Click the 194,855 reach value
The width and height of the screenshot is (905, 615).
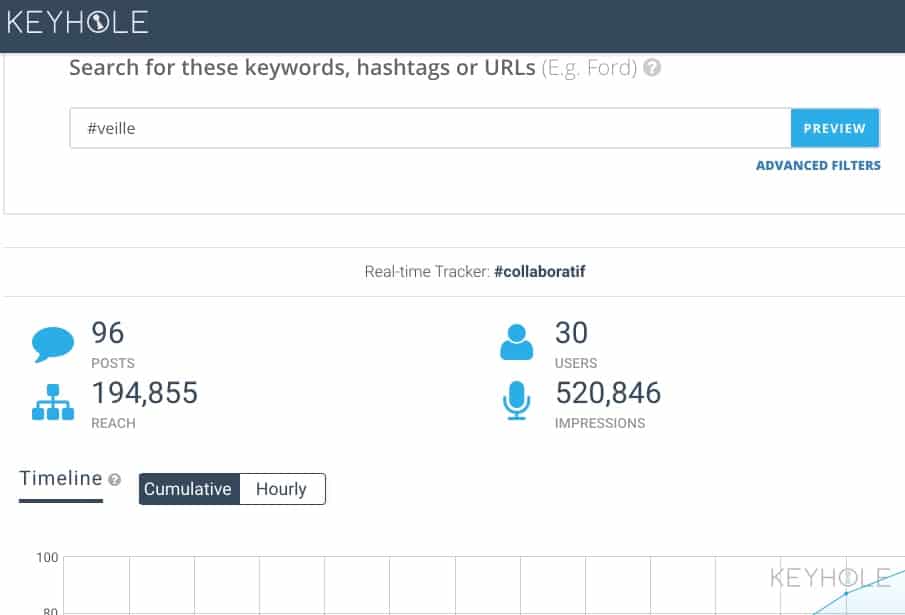coord(145,393)
